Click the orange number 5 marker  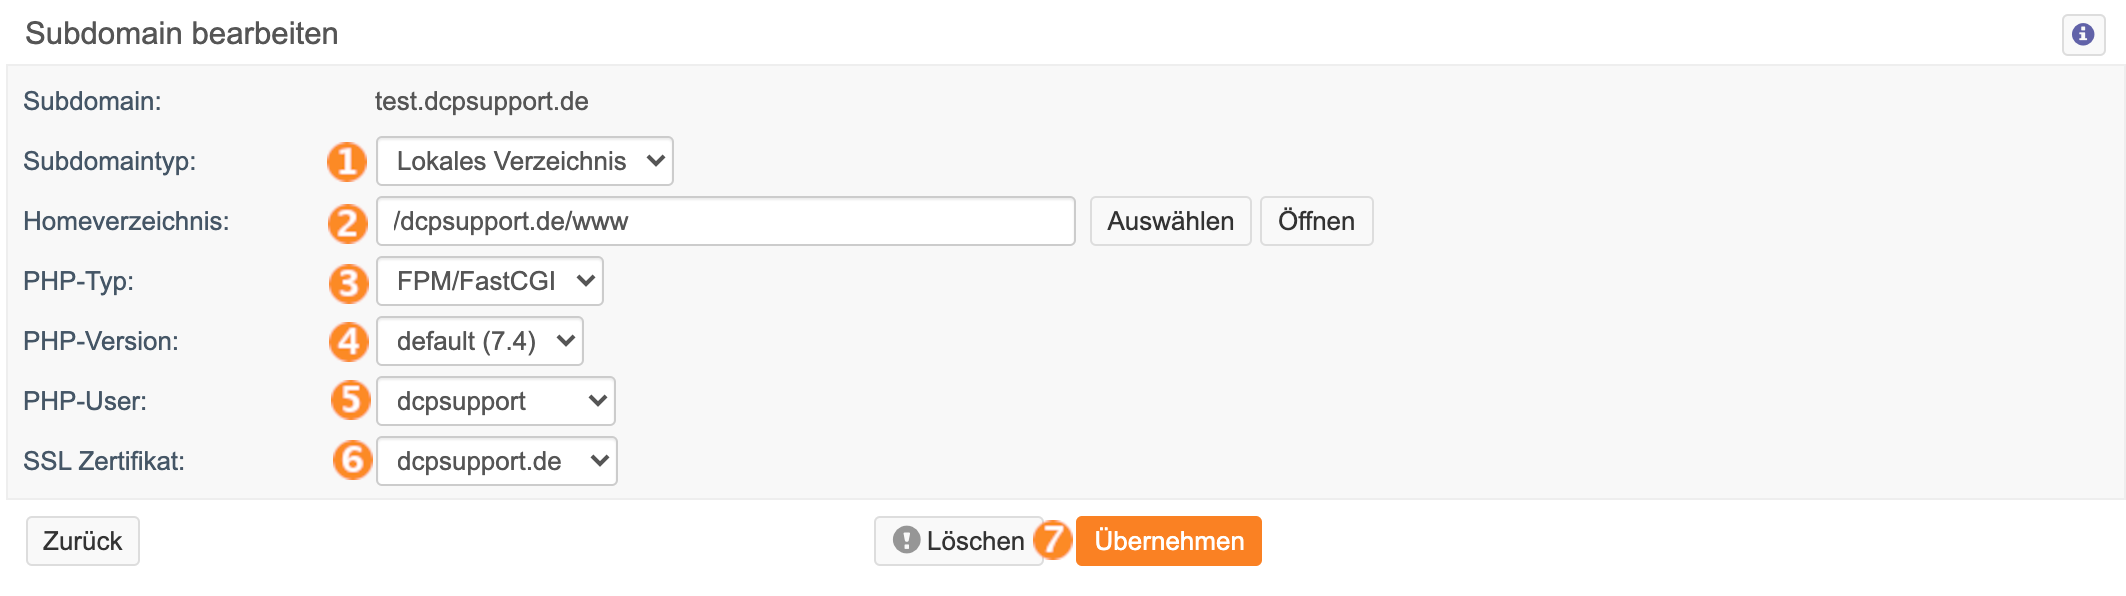click(x=350, y=400)
